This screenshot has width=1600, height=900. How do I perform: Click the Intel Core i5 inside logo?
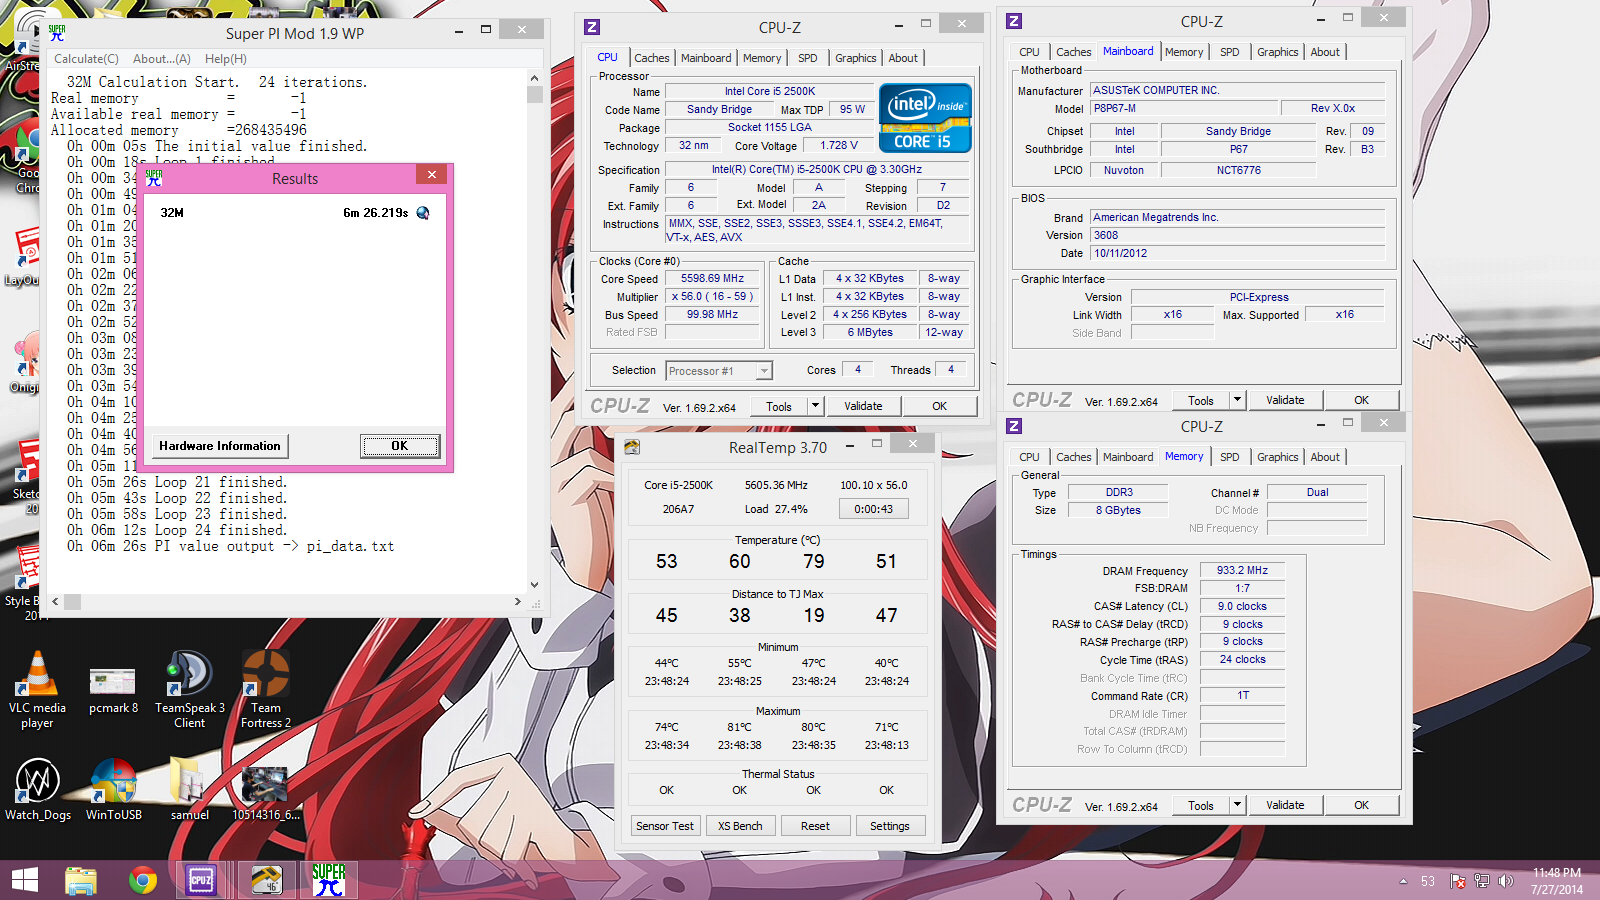click(x=925, y=118)
